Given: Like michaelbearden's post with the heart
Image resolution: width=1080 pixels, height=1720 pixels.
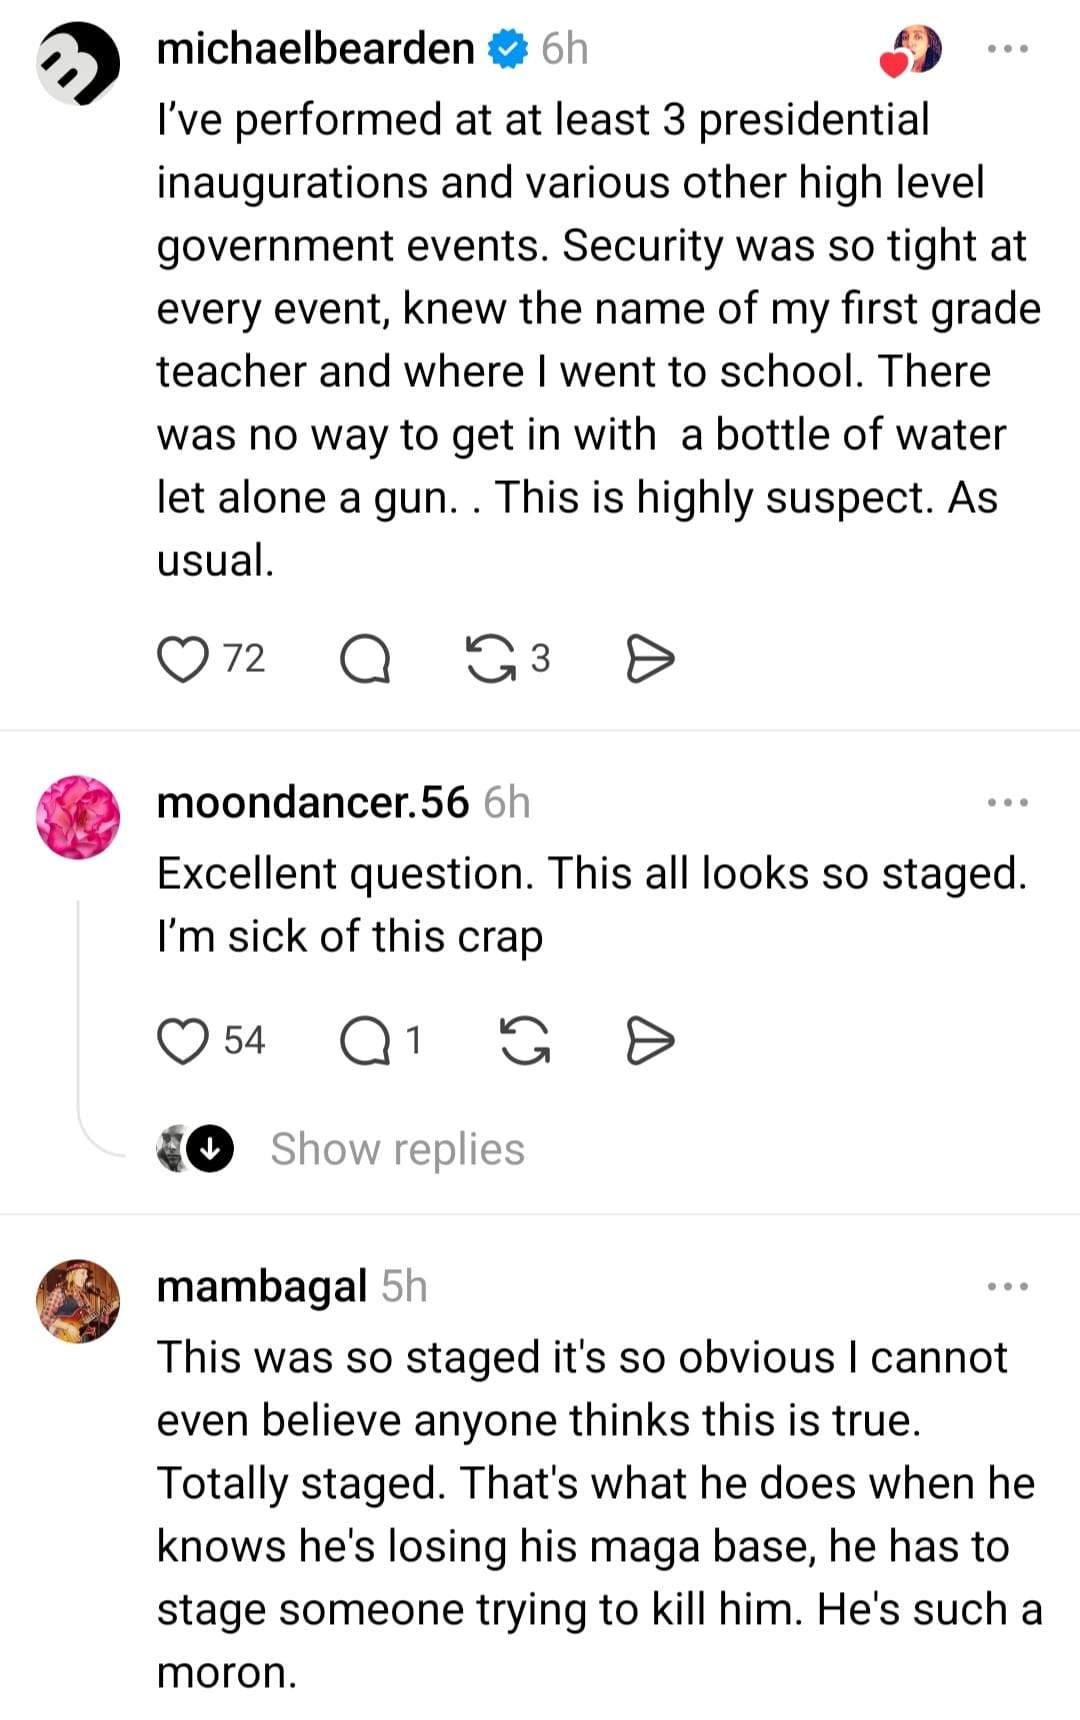Looking at the screenshot, I should 183,660.
